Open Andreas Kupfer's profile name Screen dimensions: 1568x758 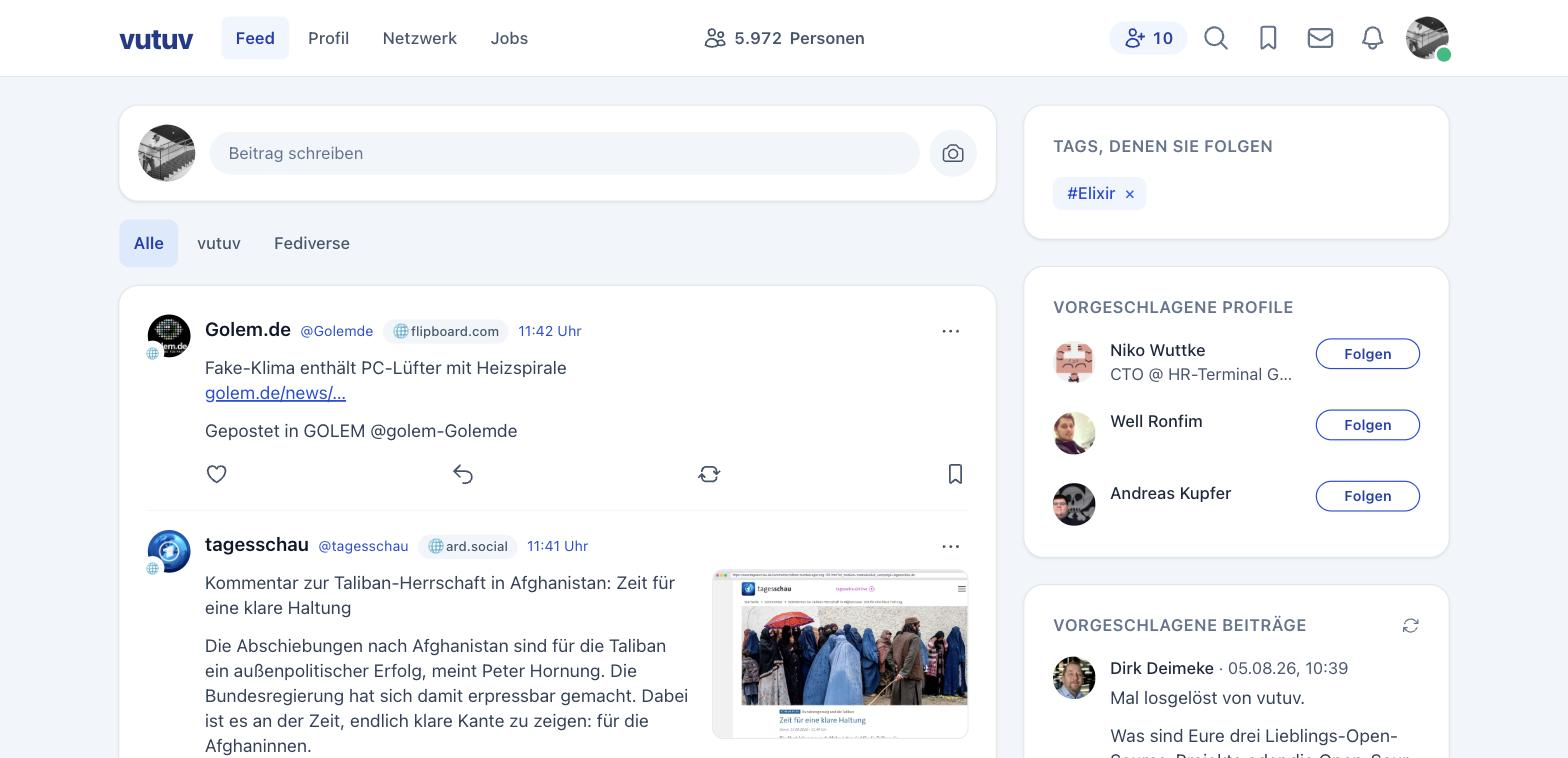click(1170, 493)
